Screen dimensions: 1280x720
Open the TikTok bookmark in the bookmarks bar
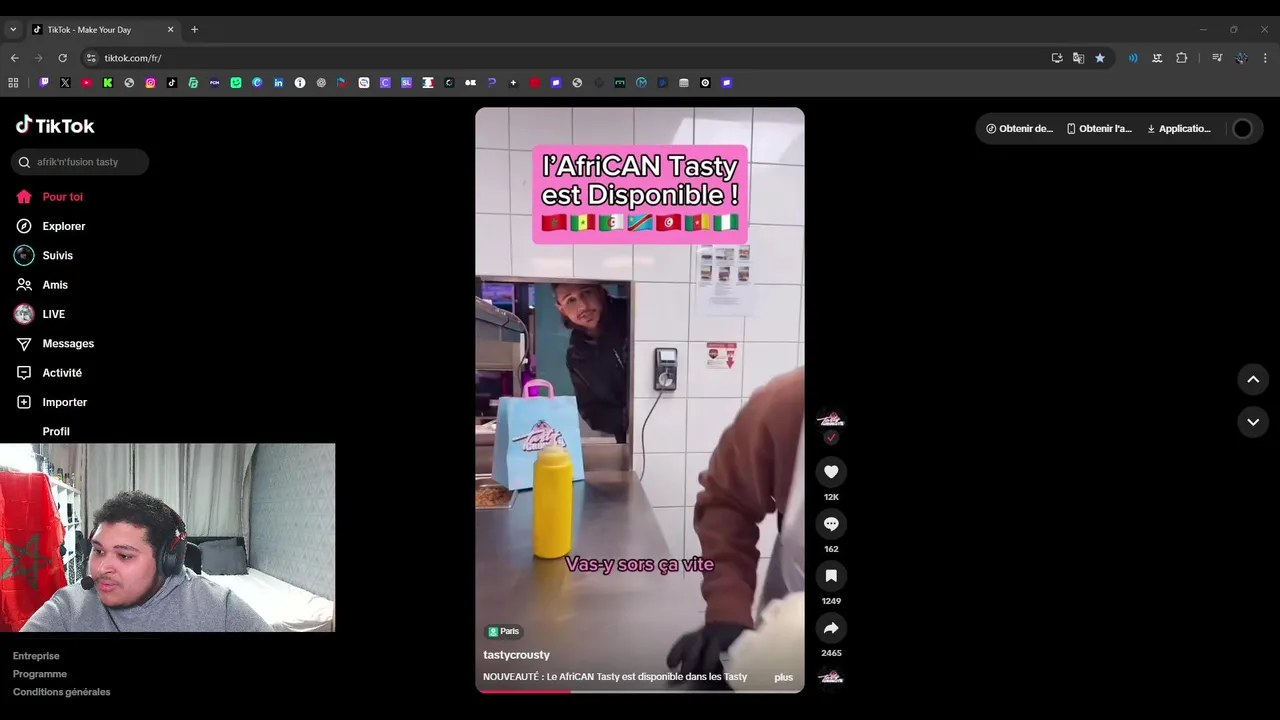172,83
